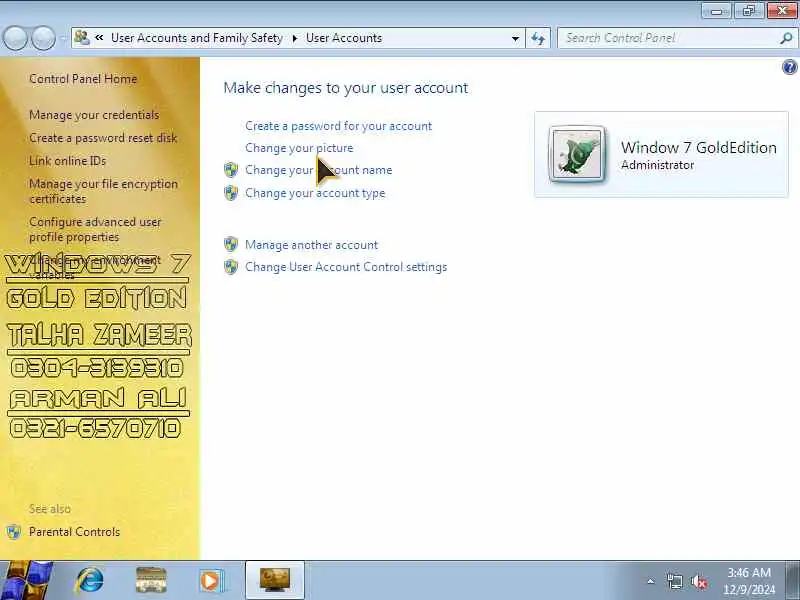Click shield icon beside Manage another account

click(231, 244)
